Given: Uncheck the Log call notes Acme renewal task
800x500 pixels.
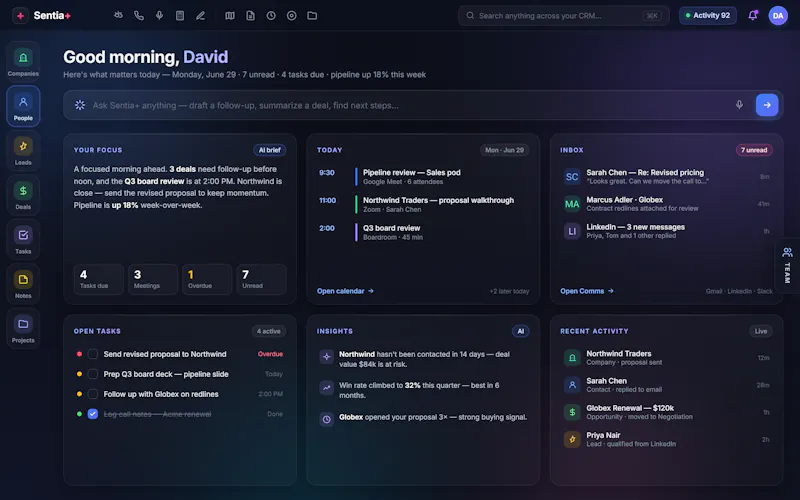Looking at the screenshot, I should click(93, 414).
